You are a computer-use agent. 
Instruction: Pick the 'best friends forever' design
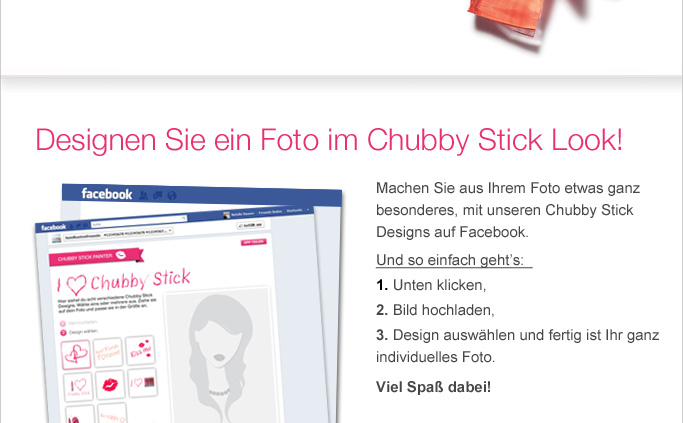point(108,352)
